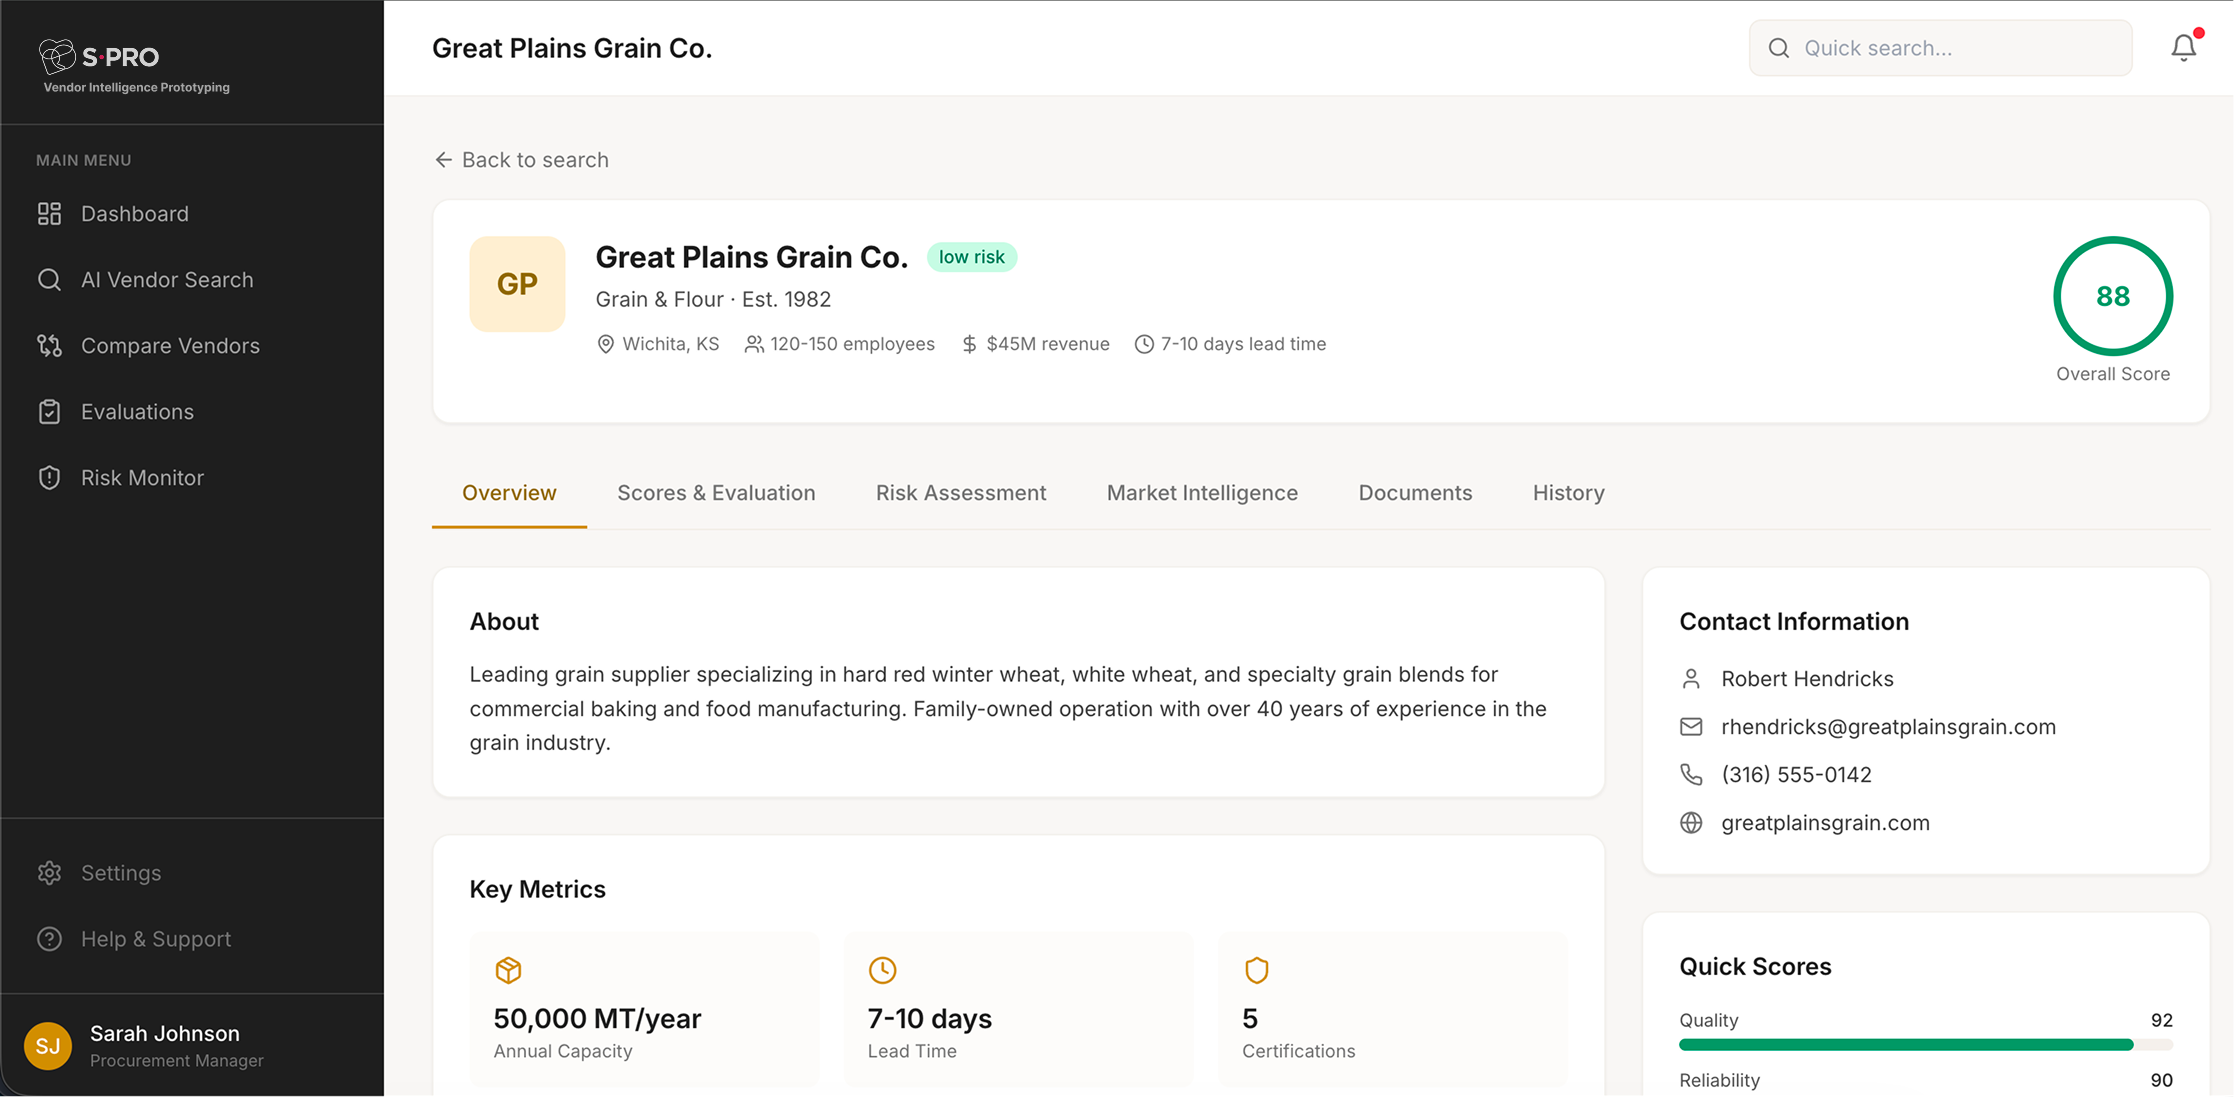2234x1097 pixels.
Task: Click the Quick search input field
Action: pyautogui.click(x=1940, y=47)
